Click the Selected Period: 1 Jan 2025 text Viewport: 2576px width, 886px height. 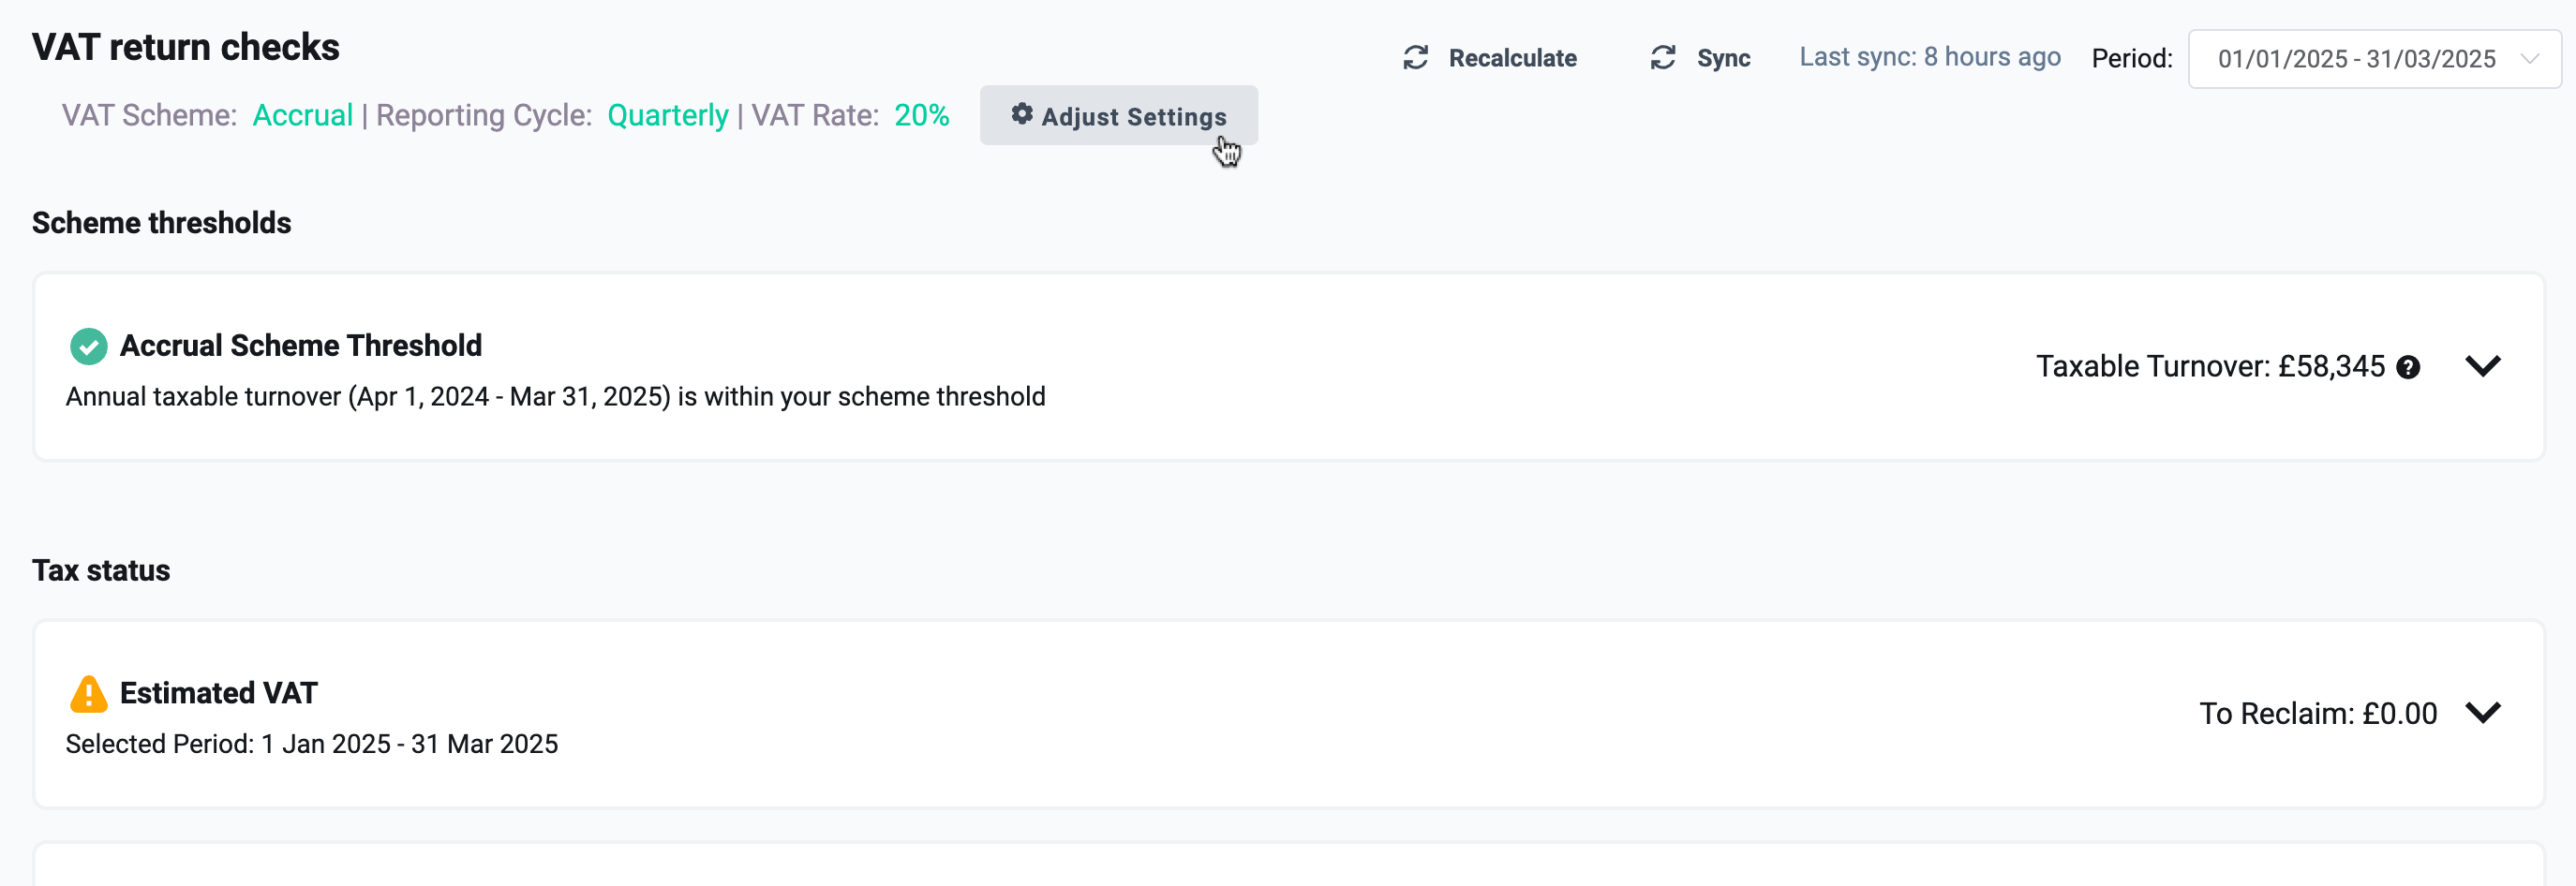(x=311, y=744)
